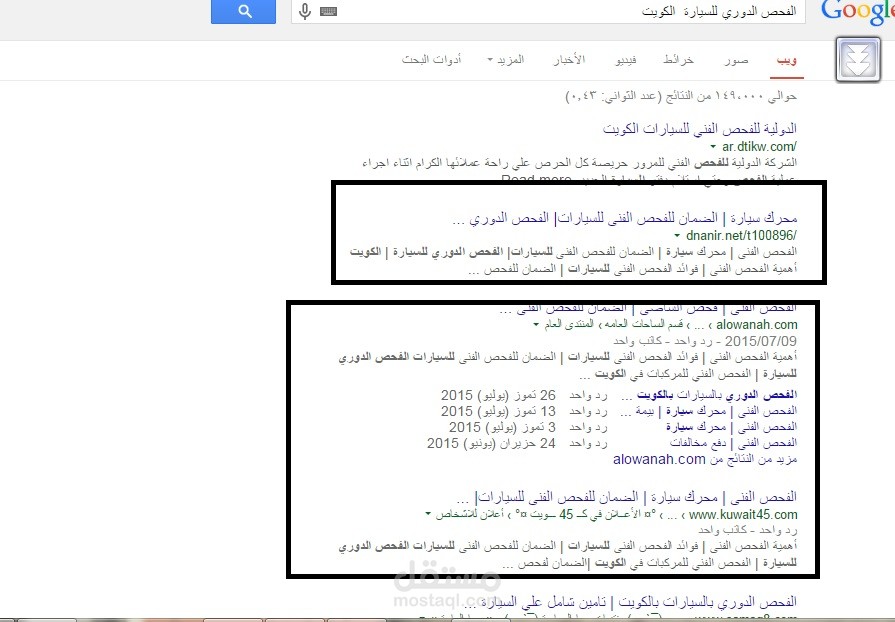The image size is (895, 622).
Task: Switch to the فيديو tab
Action: click(626, 59)
